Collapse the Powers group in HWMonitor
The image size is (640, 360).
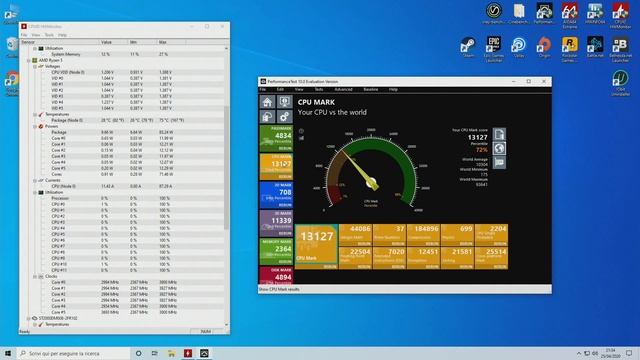[x=35, y=127]
